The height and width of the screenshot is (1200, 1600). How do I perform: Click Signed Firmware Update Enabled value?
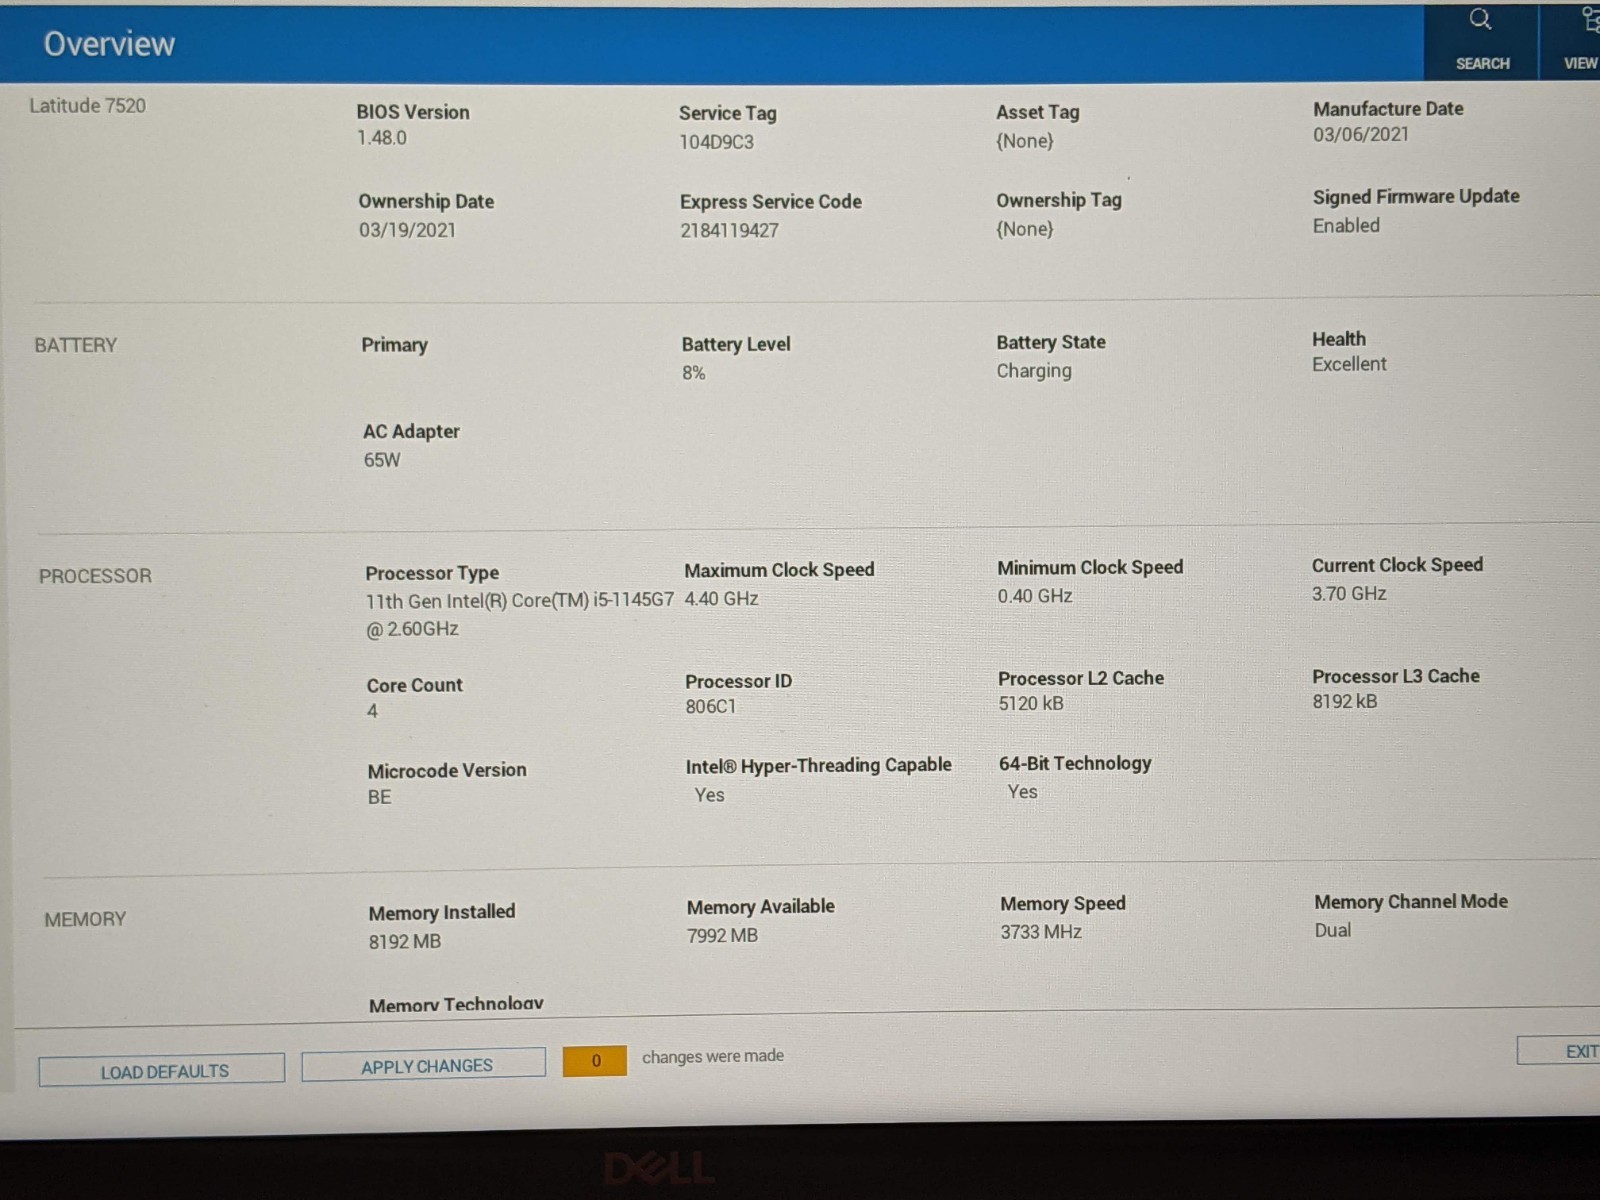1346,226
